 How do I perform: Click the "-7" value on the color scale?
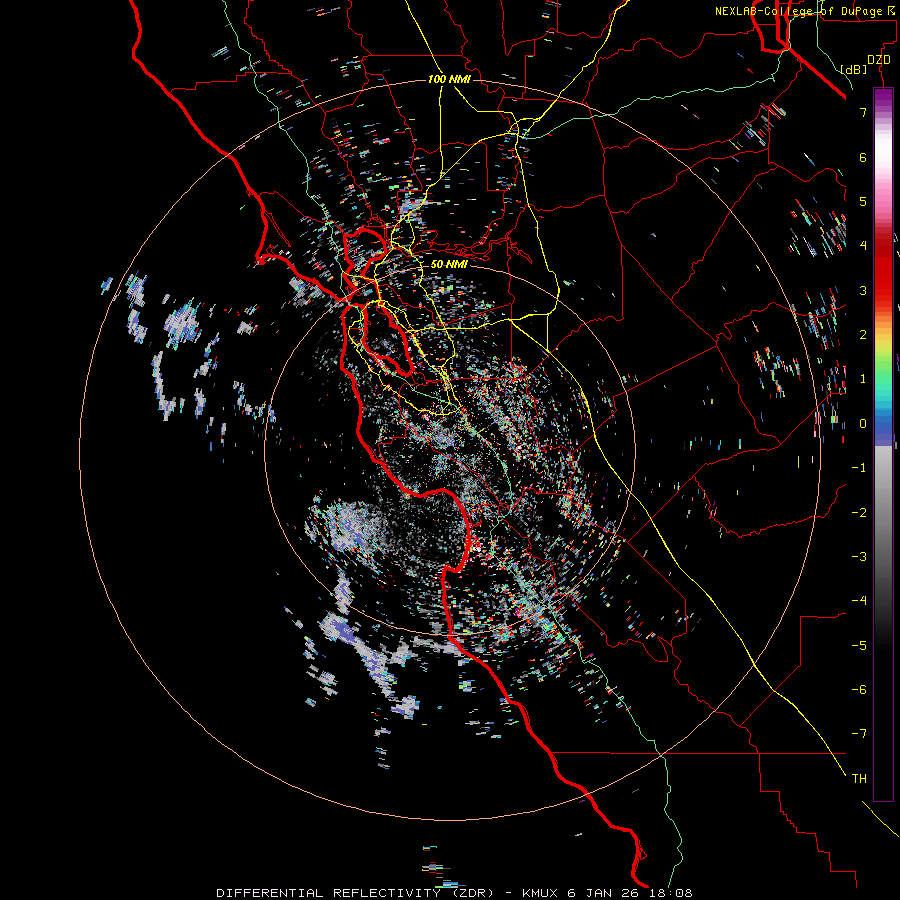coord(859,734)
